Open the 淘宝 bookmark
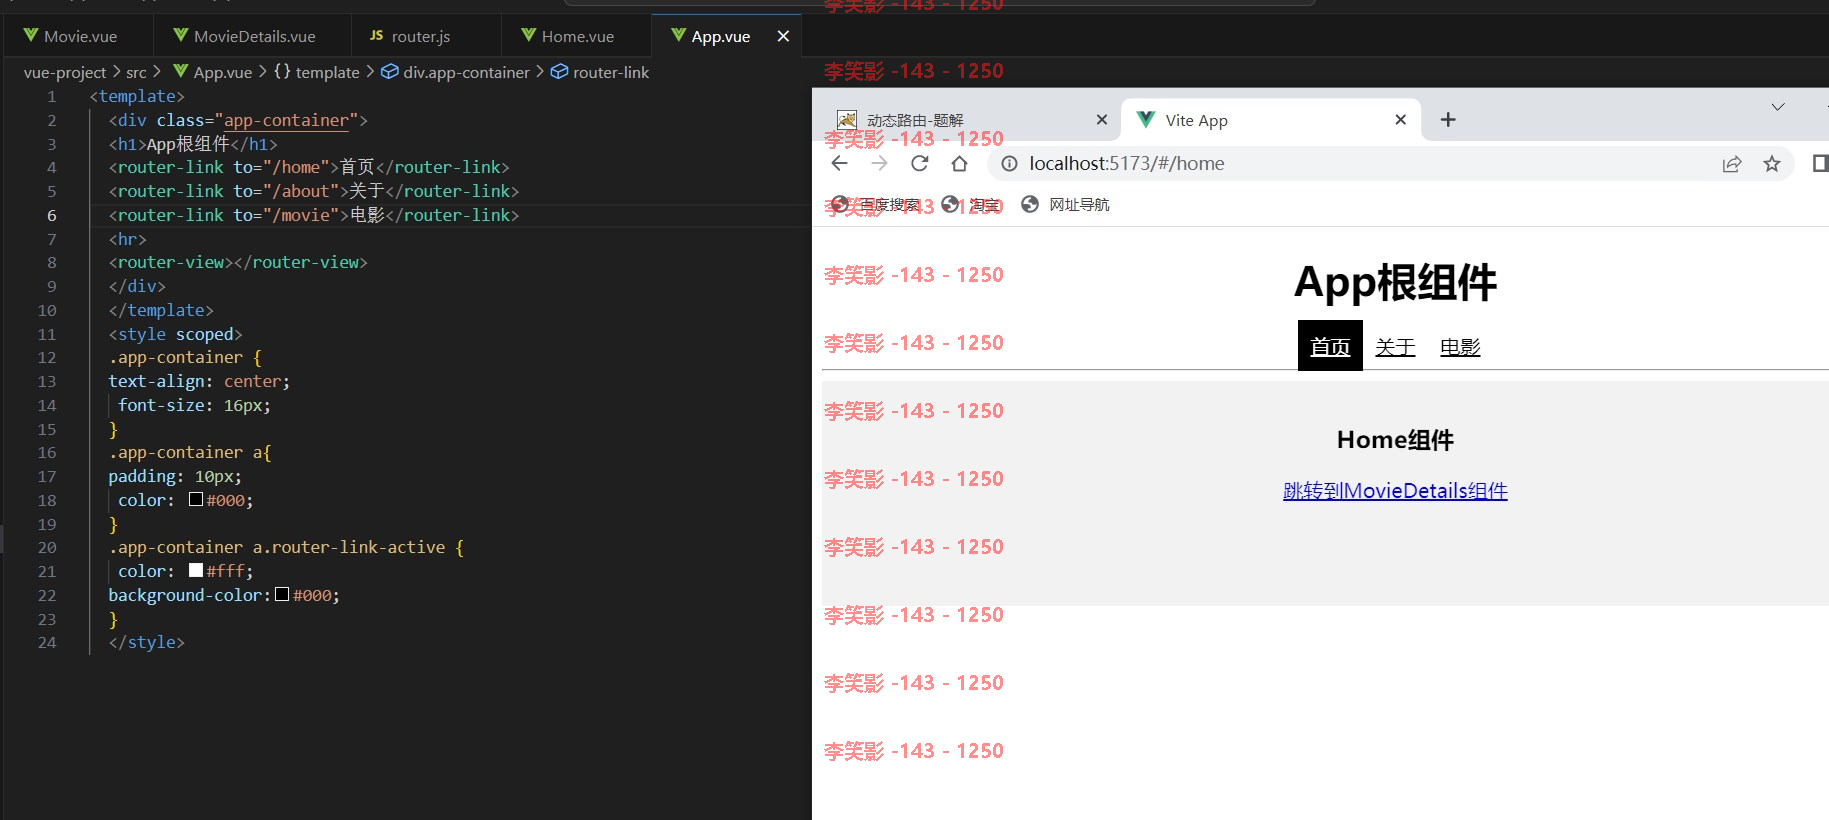This screenshot has height=820, width=1829. 972,205
